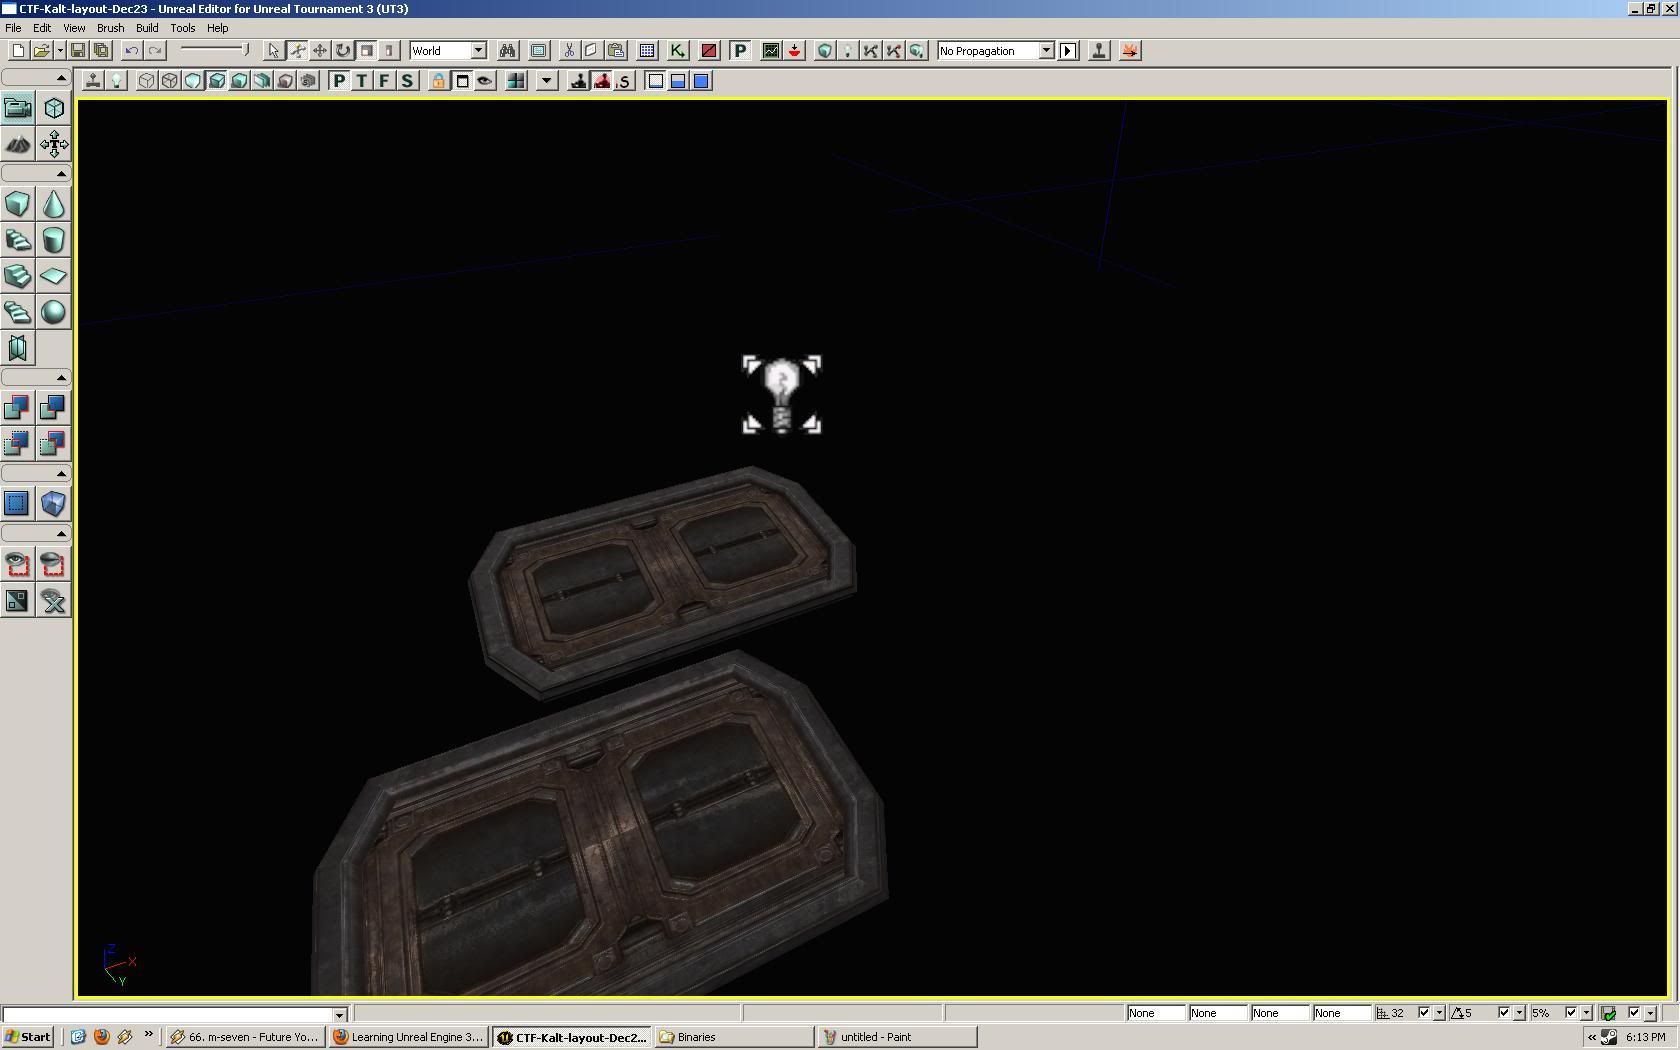Click the Build All icon
Image resolution: width=1680 pixels, height=1050 pixels.
917,51
